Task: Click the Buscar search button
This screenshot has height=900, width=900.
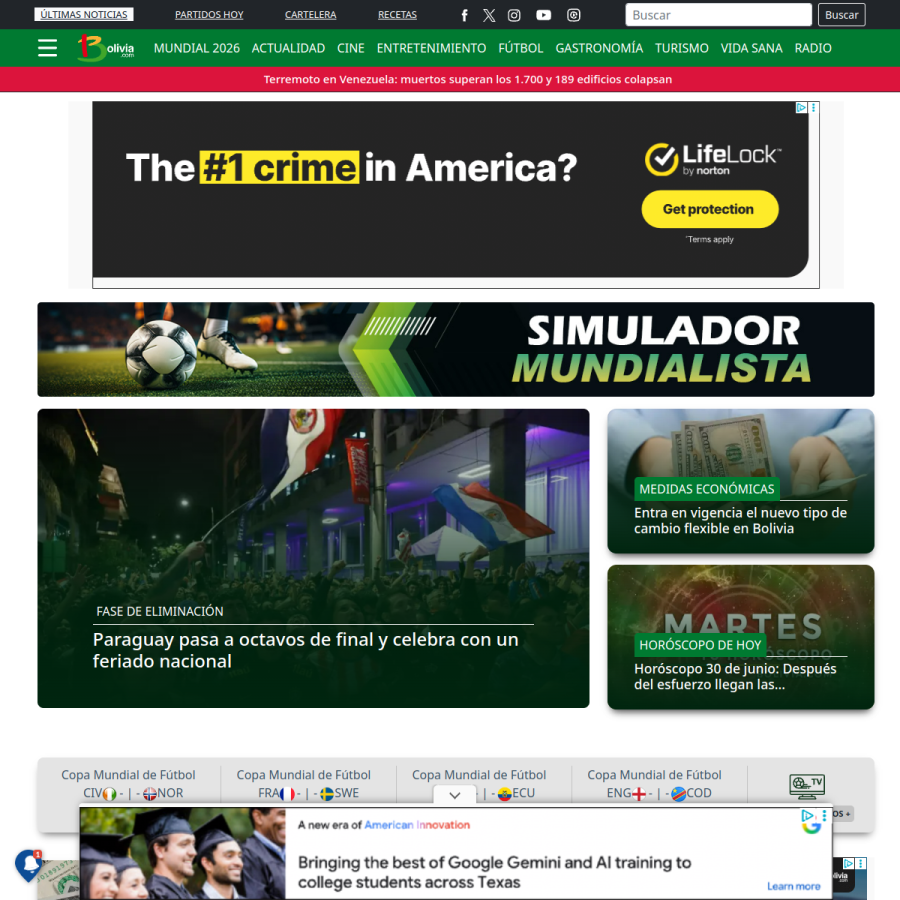Action: pos(841,15)
